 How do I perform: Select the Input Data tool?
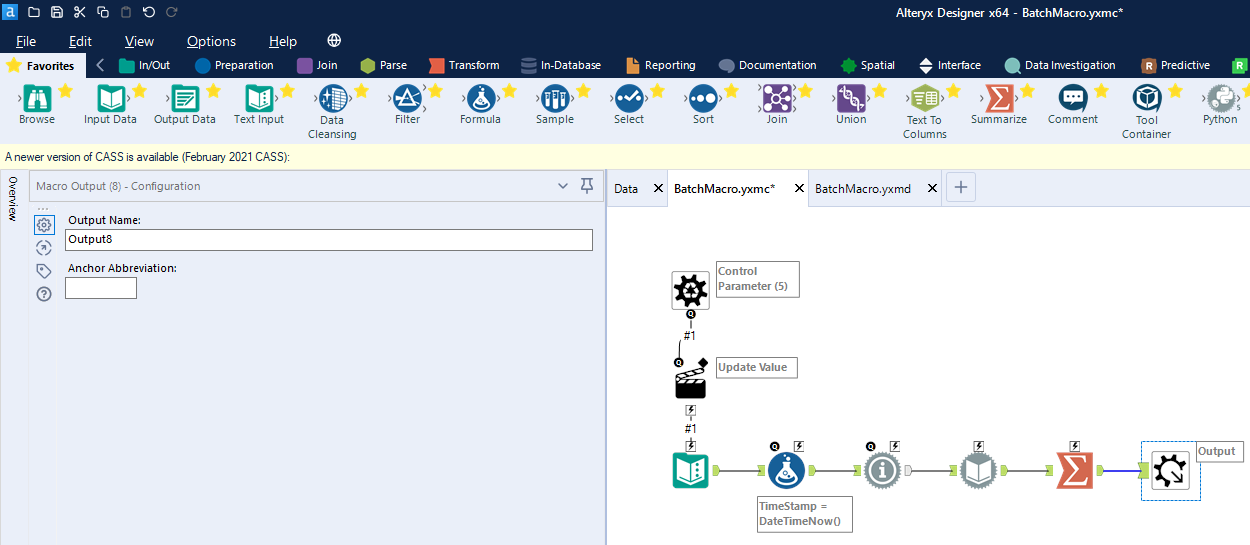(110, 98)
